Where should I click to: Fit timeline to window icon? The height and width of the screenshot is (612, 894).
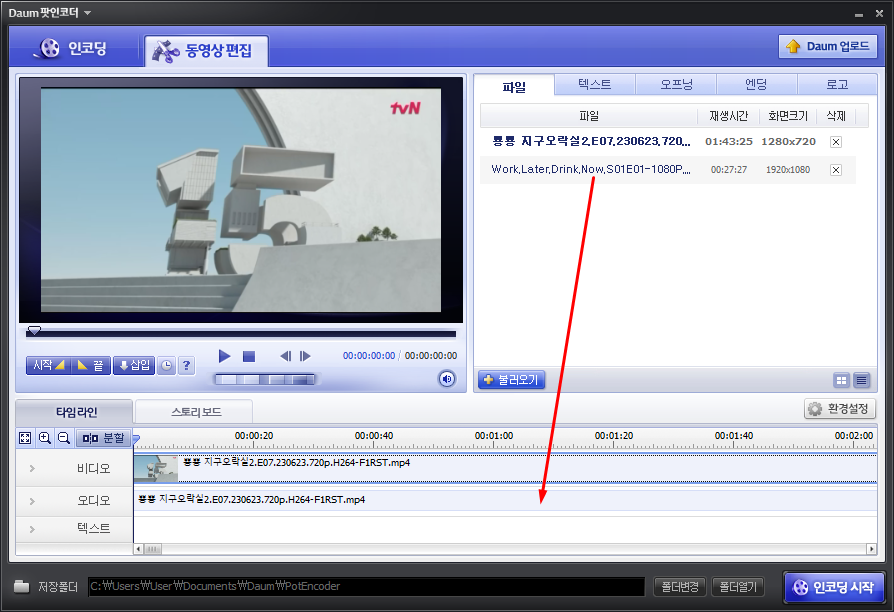coord(25,438)
